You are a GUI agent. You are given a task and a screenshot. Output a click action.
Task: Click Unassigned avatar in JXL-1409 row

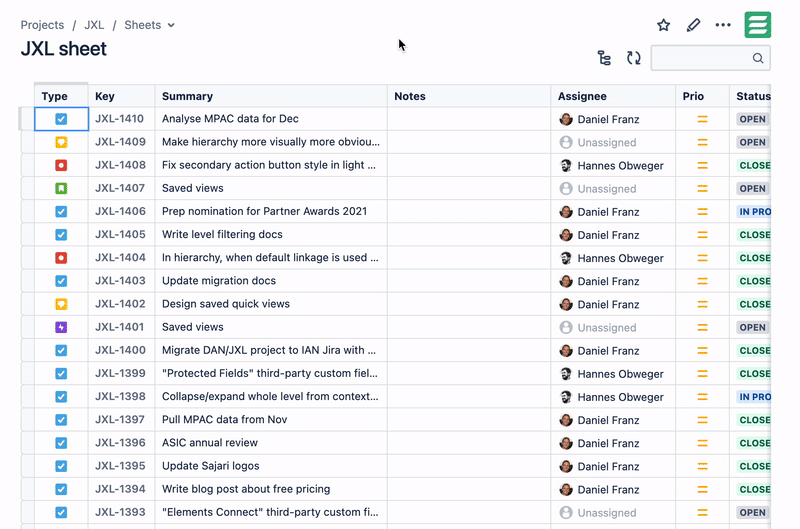tap(566, 142)
